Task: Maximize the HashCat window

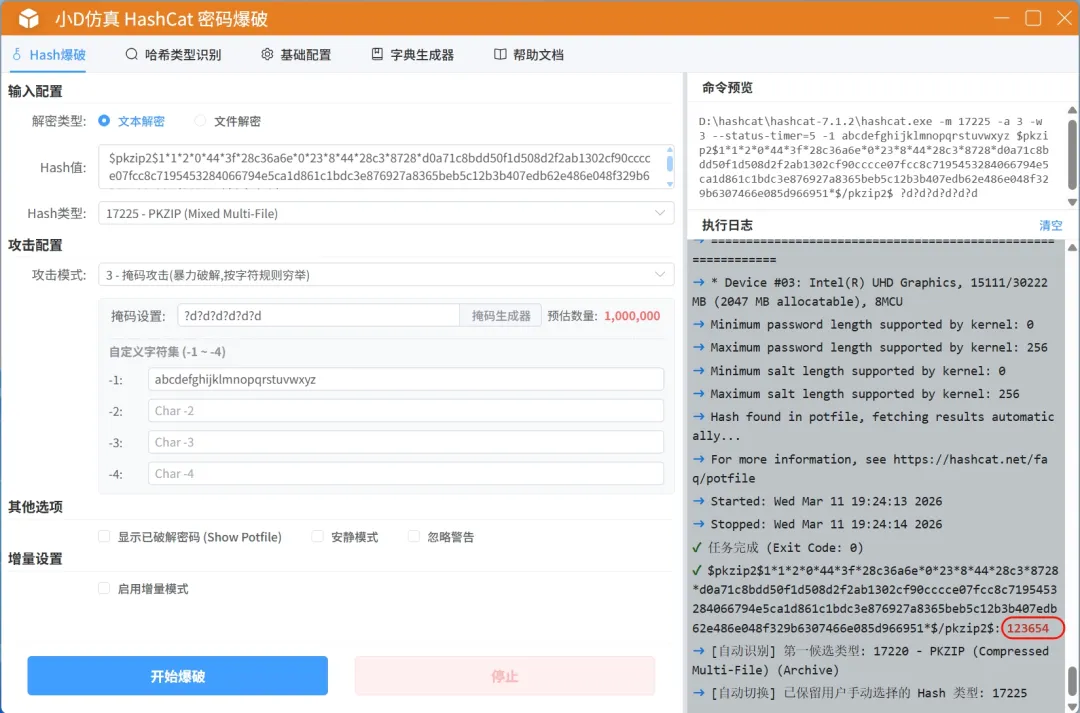Action: 1033,19
